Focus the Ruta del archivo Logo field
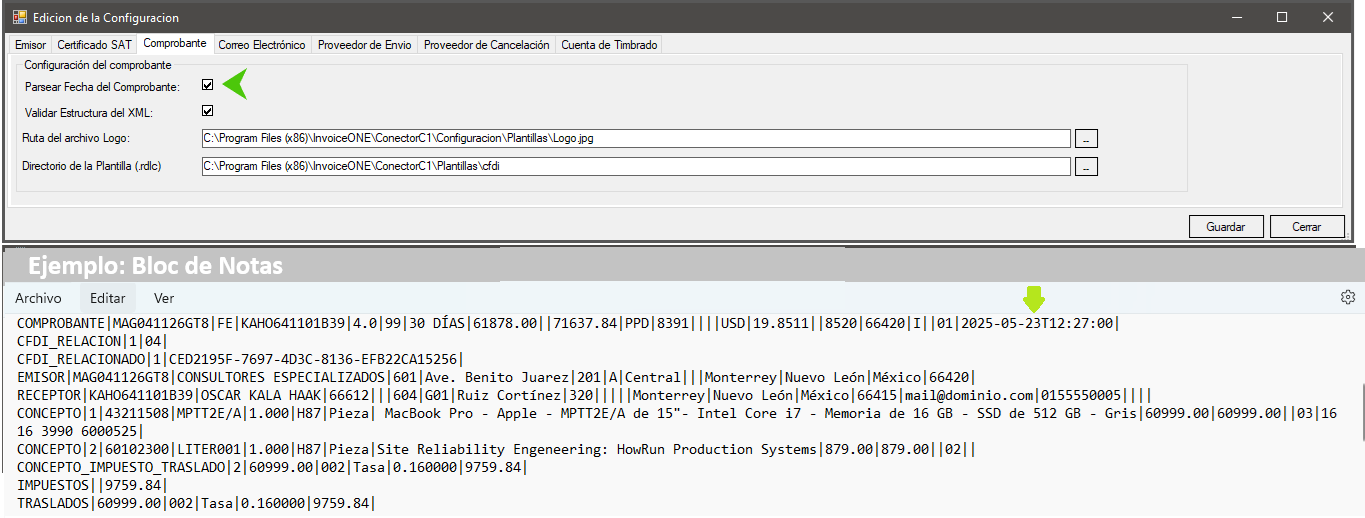 635,138
